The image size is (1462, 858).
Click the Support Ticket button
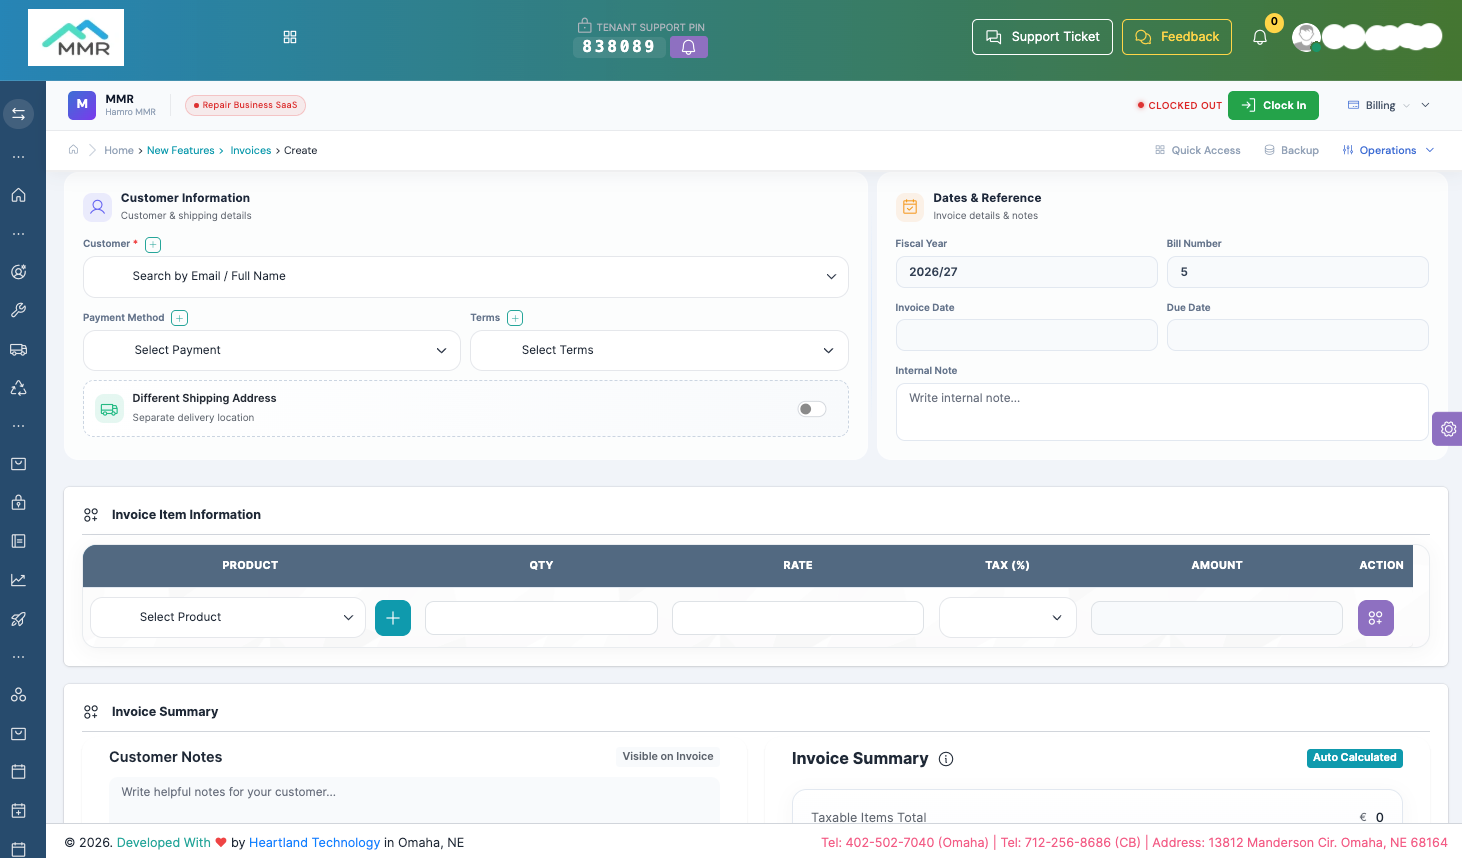(1042, 37)
